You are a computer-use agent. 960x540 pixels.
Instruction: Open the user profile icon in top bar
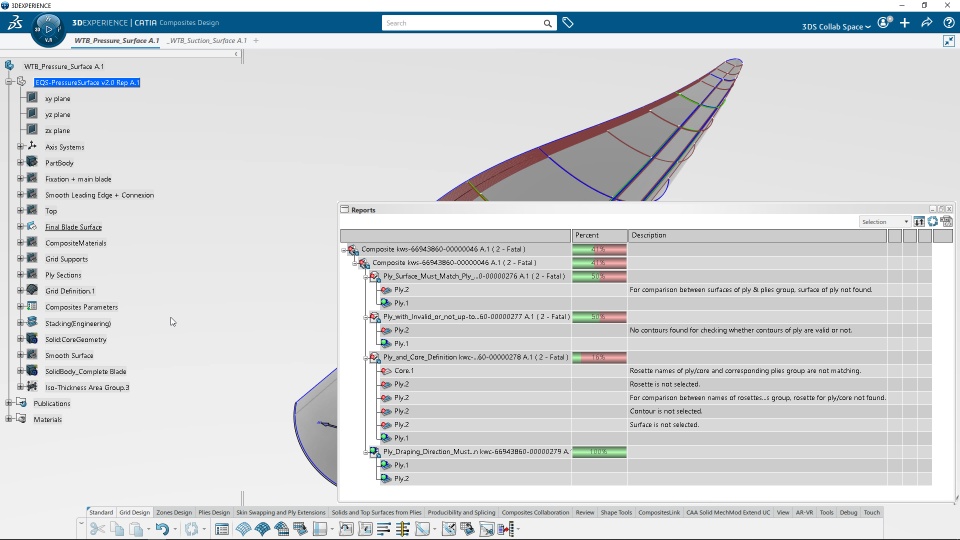pyautogui.click(x=883, y=23)
